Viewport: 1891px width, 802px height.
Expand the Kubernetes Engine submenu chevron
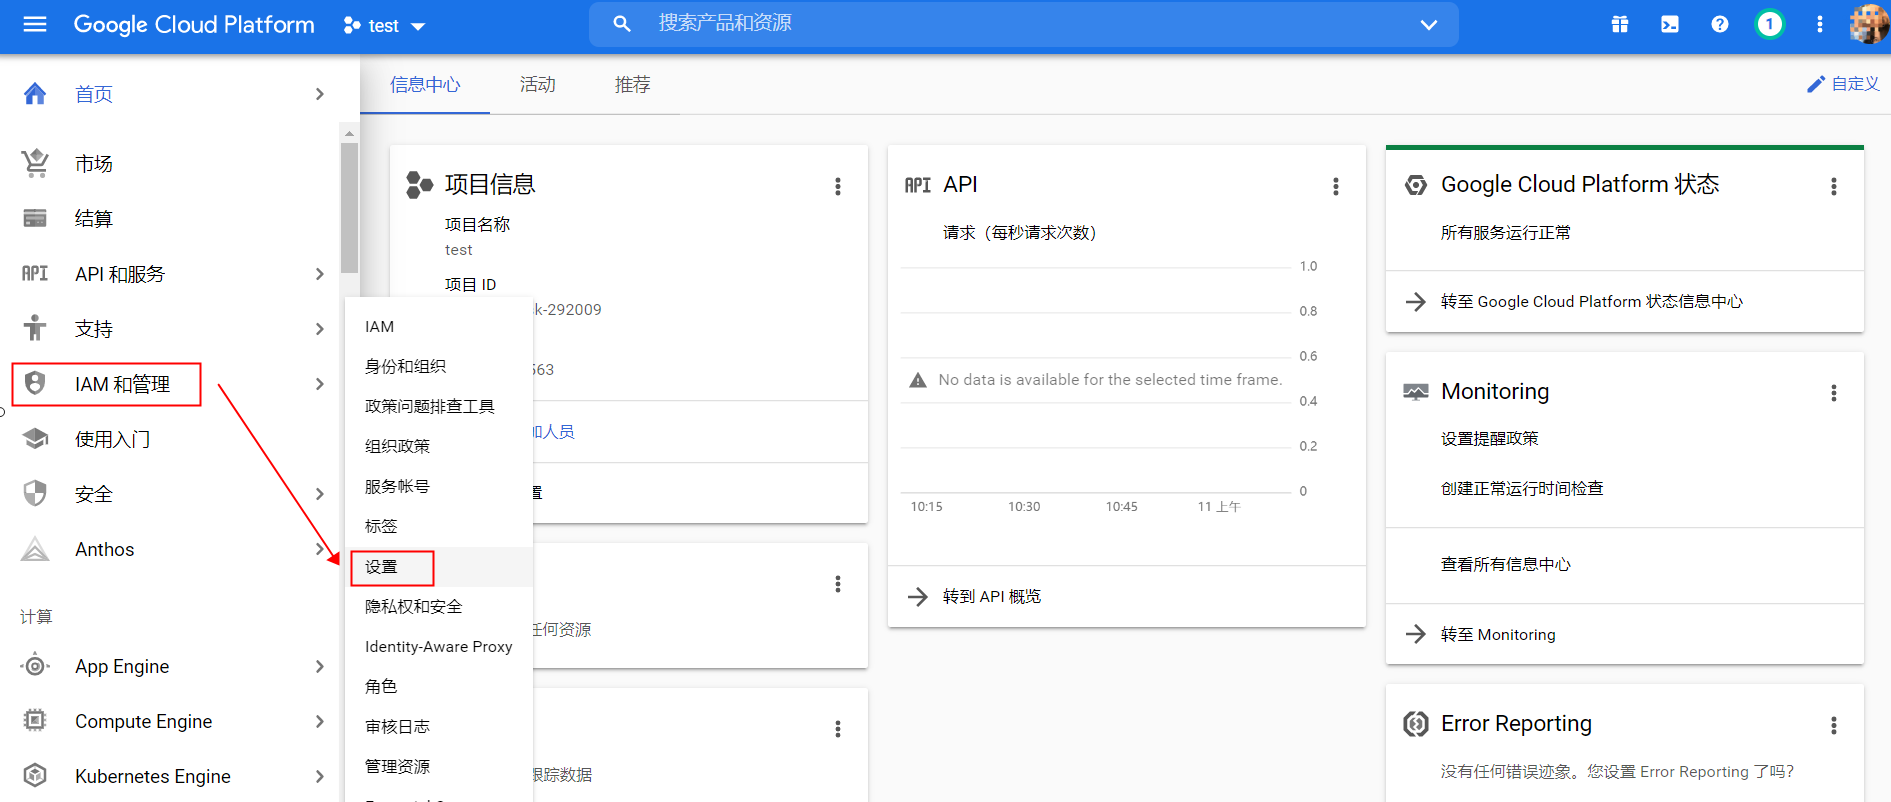coord(319,775)
